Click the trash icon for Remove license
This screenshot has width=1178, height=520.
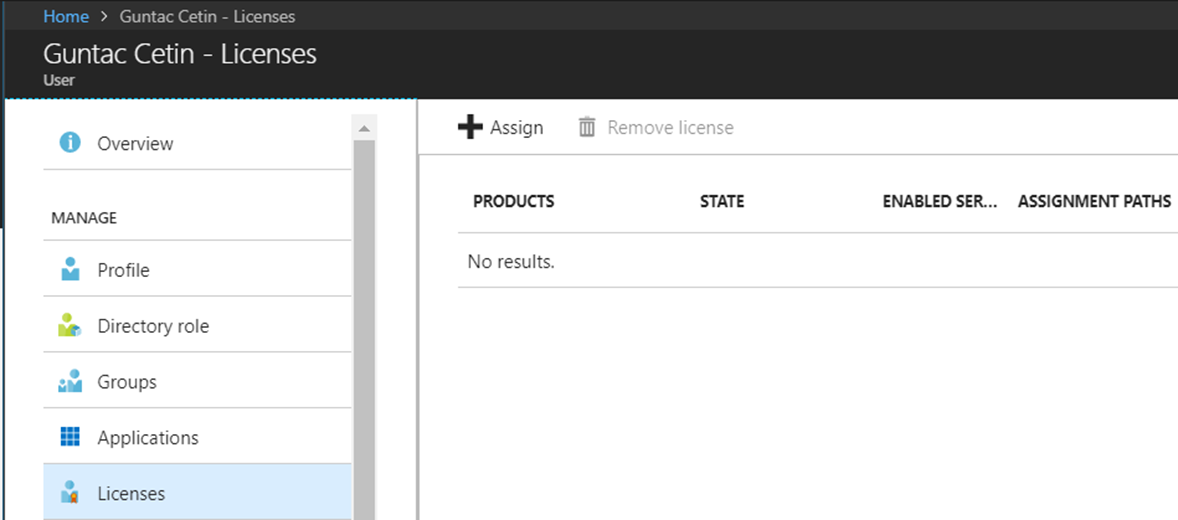[587, 127]
